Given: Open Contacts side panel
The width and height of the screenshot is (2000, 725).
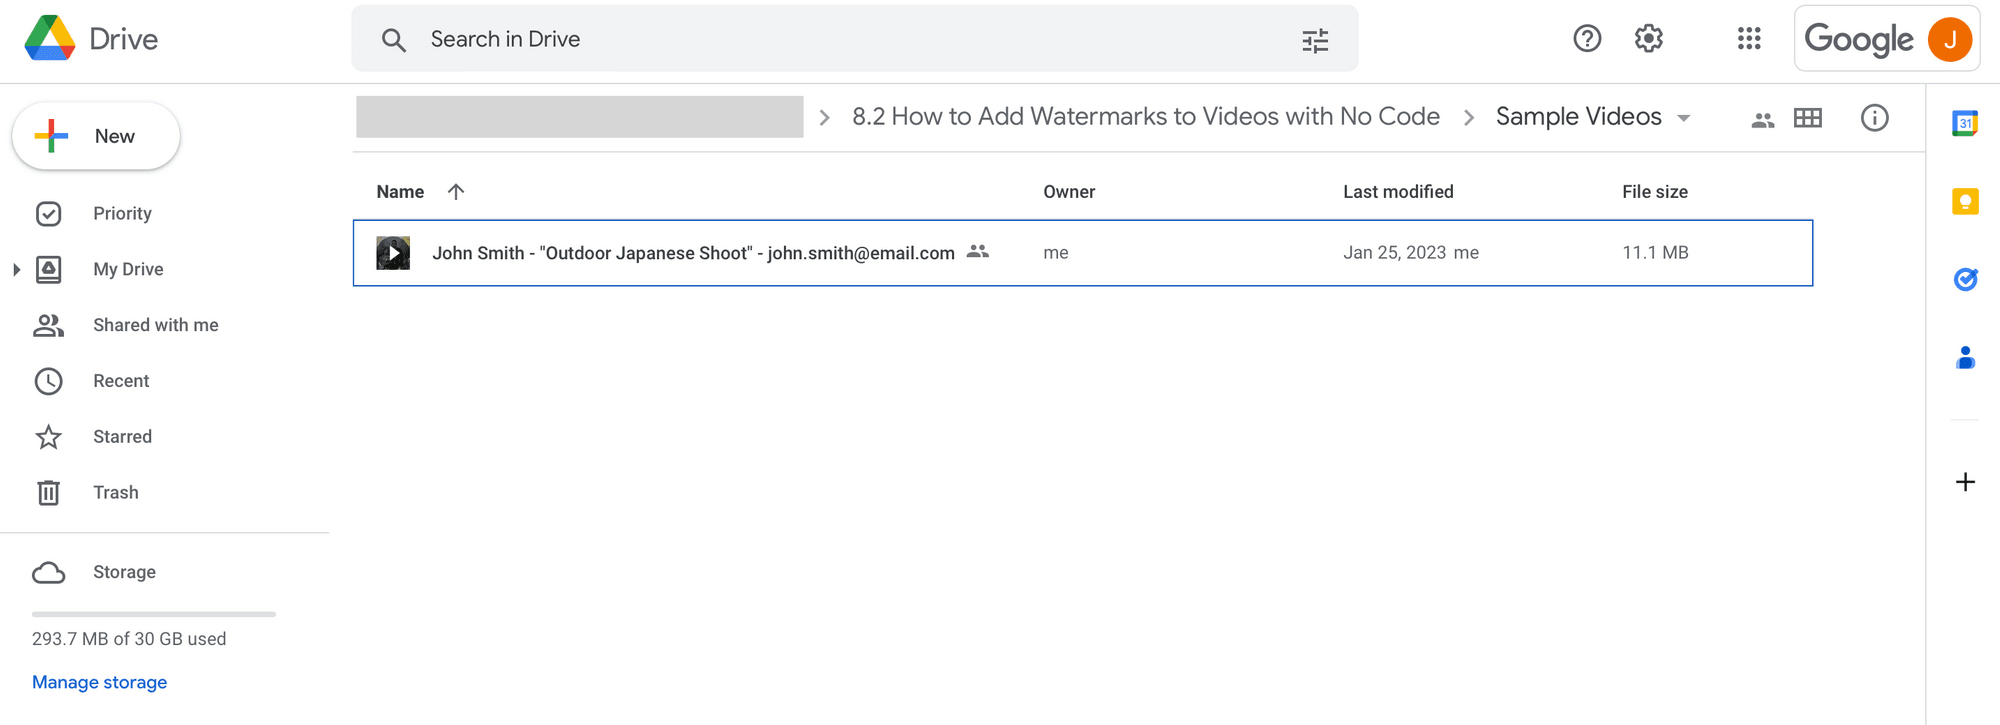Looking at the screenshot, I should pyautogui.click(x=1965, y=357).
